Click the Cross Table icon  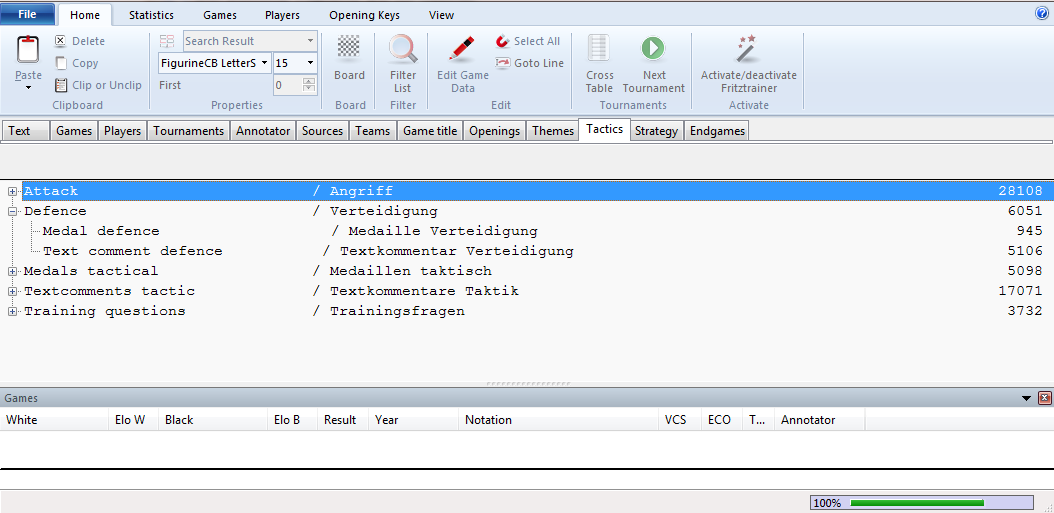pos(599,49)
